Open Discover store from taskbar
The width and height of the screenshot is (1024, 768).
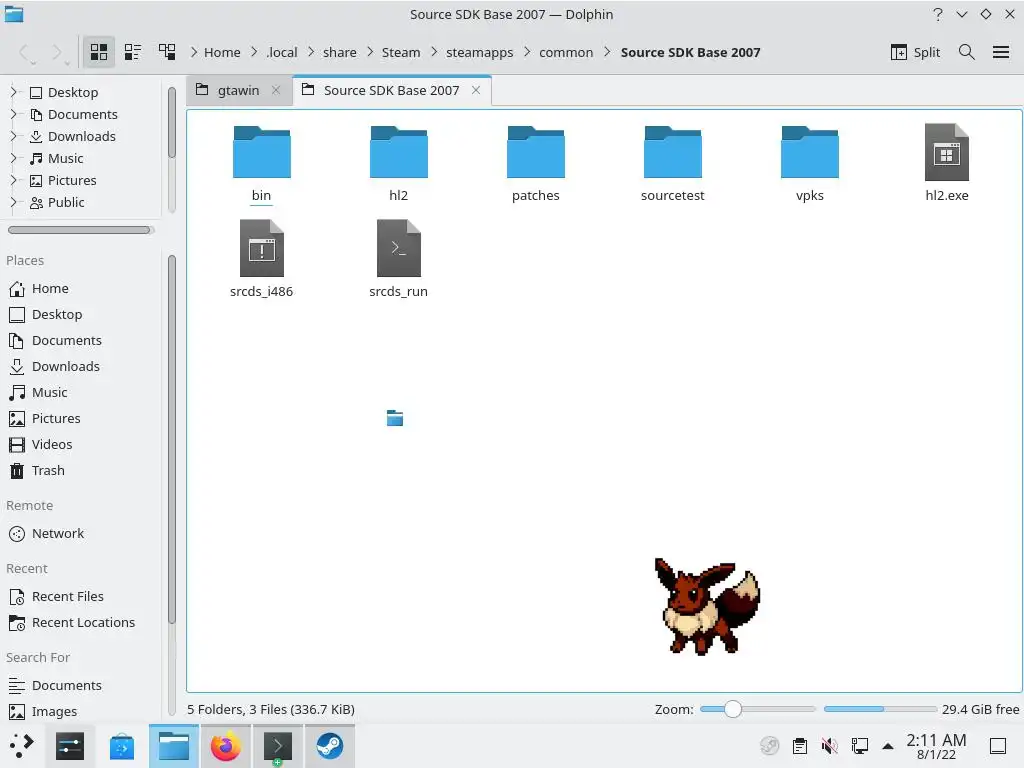pos(121,746)
